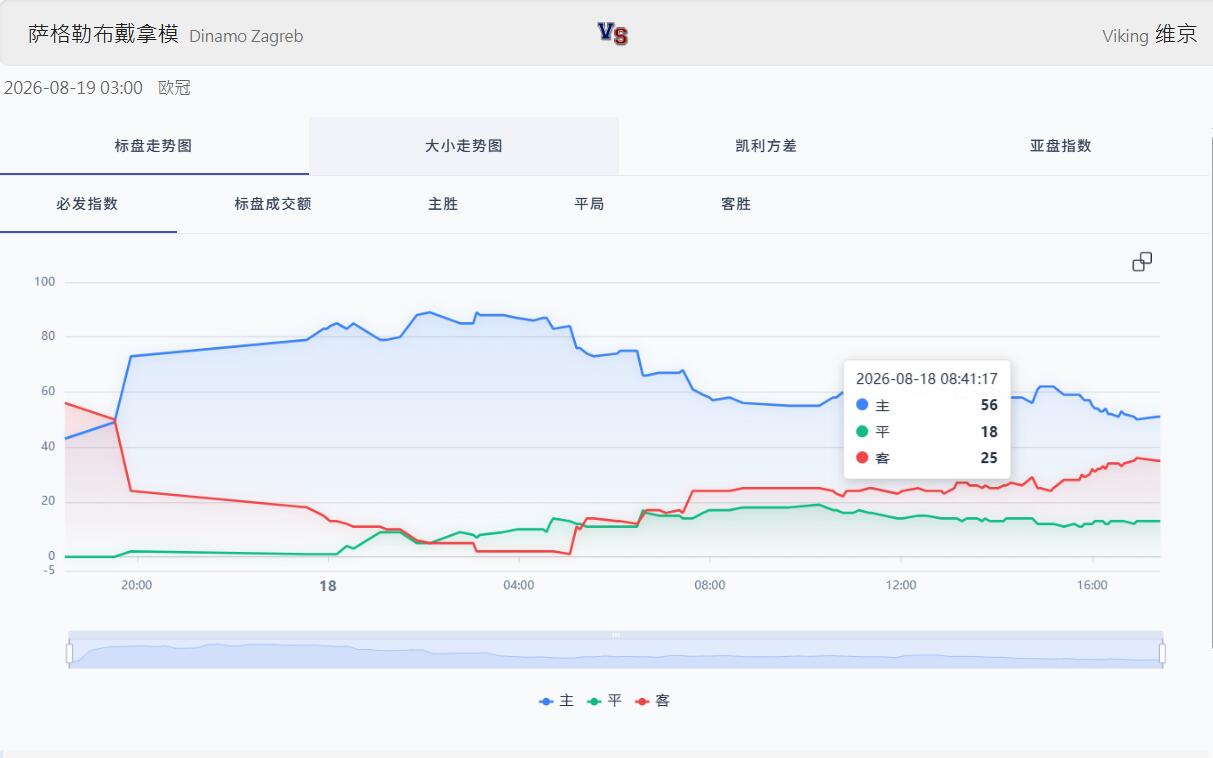1213x758 pixels.
Task: Click the zoom overview mini-chart
Action: [x=616, y=654]
